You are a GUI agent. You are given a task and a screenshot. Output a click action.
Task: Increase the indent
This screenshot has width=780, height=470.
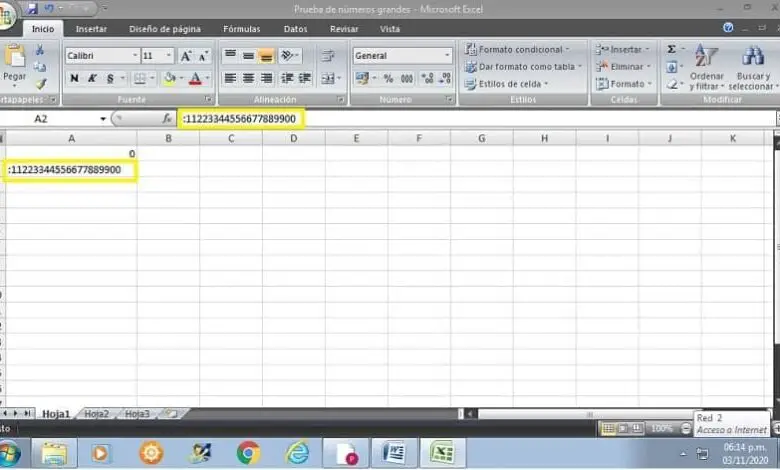pyautogui.click(x=304, y=78)
